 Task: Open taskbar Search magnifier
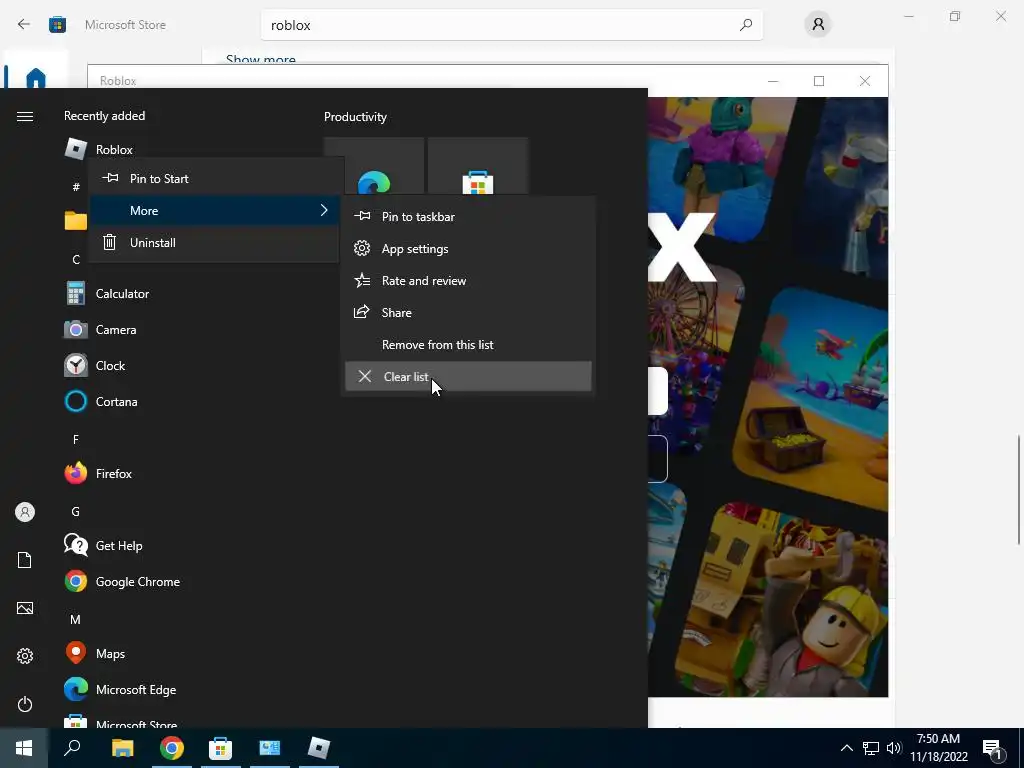[72, 748]
